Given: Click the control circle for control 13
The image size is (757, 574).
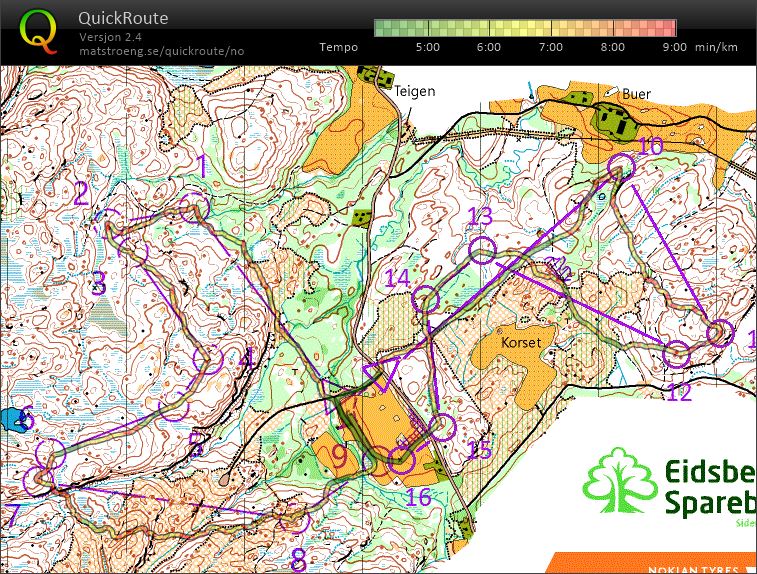Looking at the screenshot, I should click(x=482, y=251).
